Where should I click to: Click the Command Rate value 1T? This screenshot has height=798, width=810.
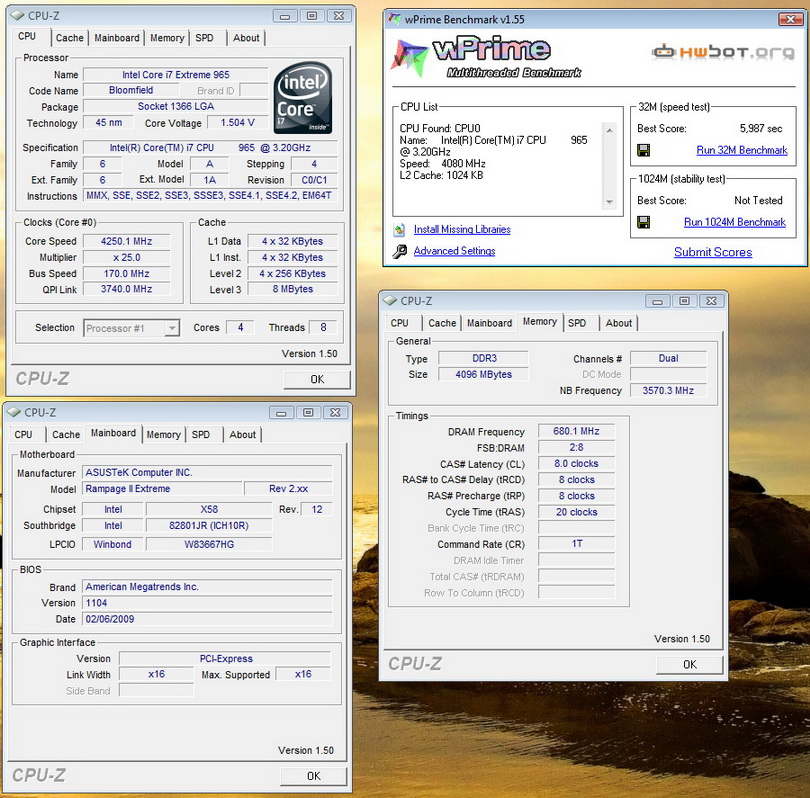click(577, 543)
